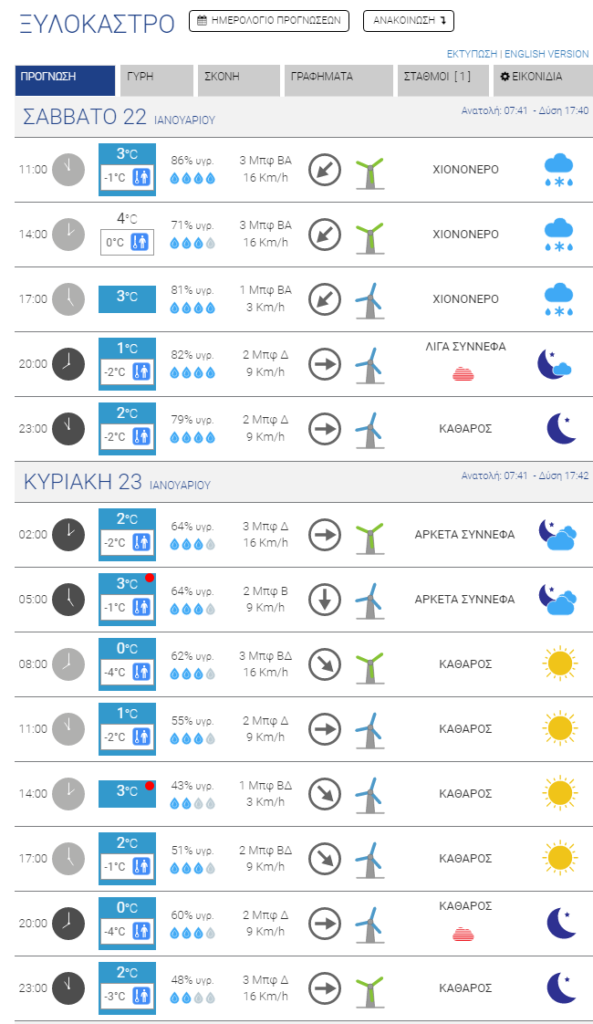593x1024 pixels.
Task: Open the ΣΤΑΘΜΟΙ [1] tab
Action: pos(443,80)
